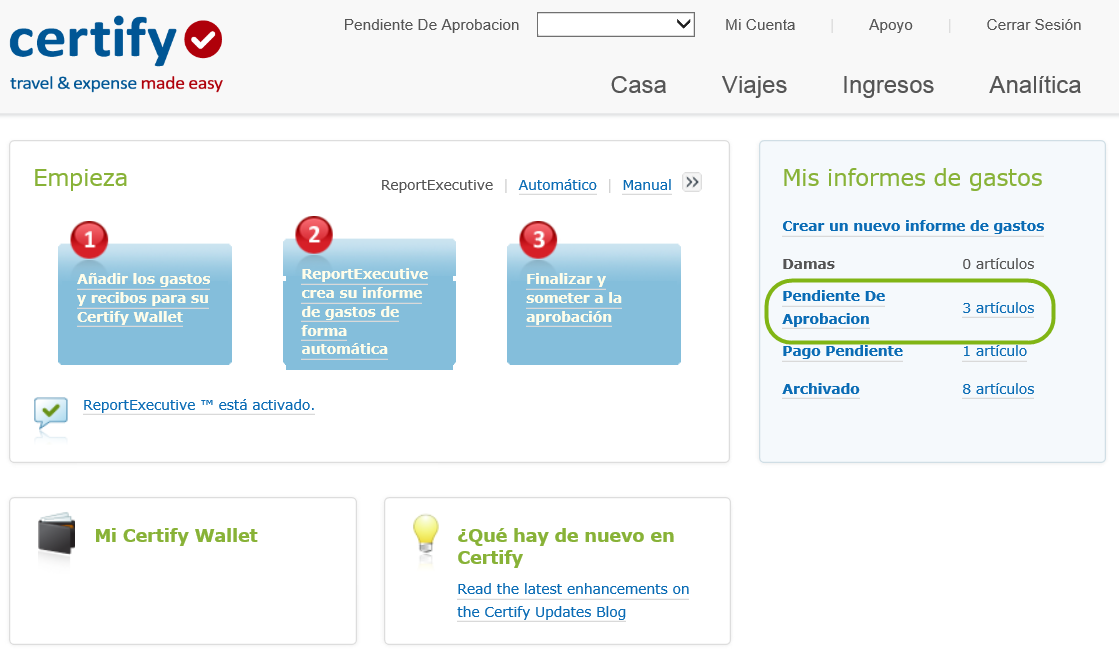
Task: Open the Analítica menu
Action: coord(1035,85)
